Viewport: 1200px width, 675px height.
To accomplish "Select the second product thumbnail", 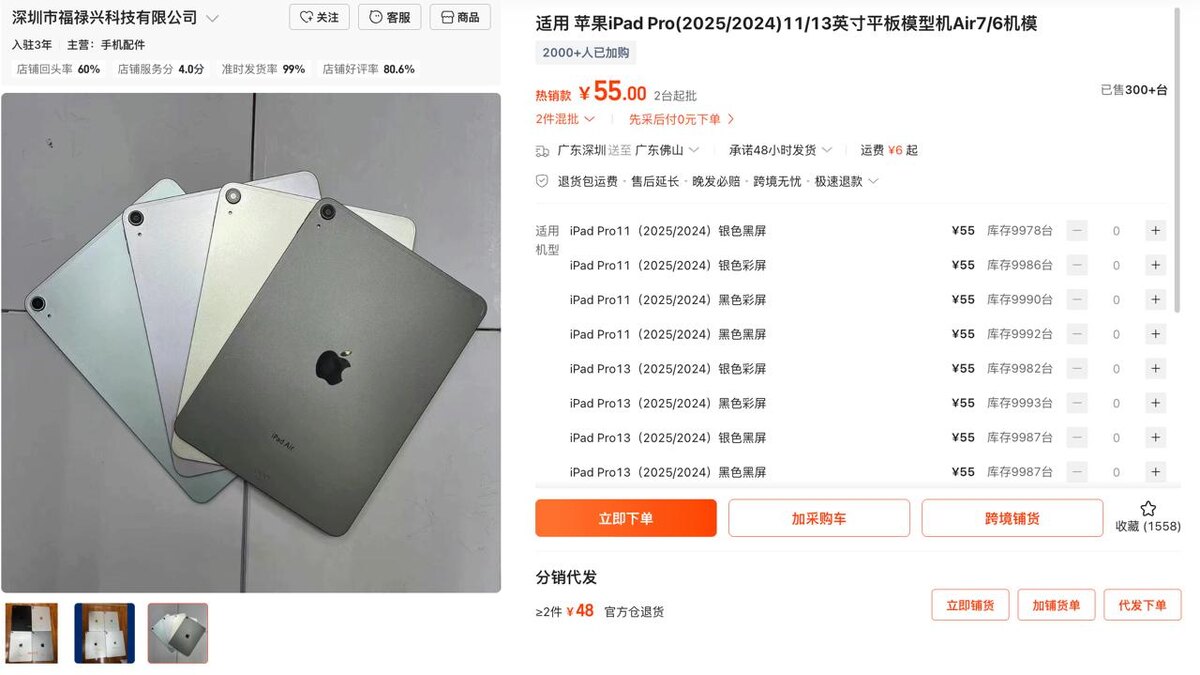I will 104,633.
